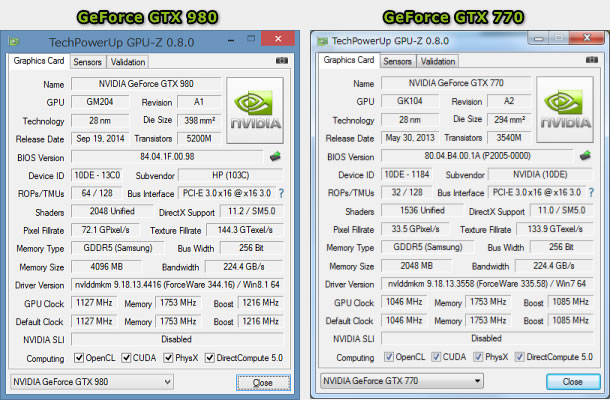Click DirectX Support value 11.2 / SM5.0
Viewport: 610px width, 400px height.
coord(252,211)
